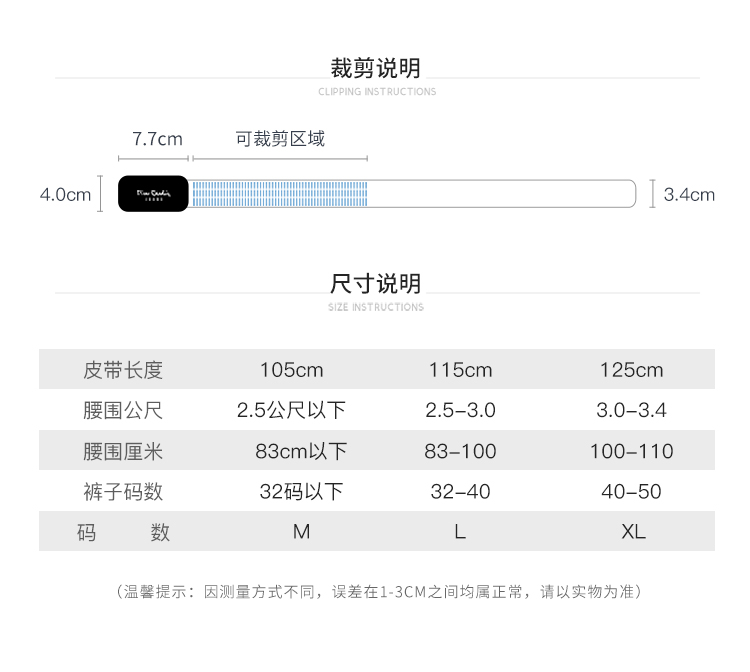This screenshot has height=672, width=750.
Task: Select the 32码以下 pants size cell
Action: point(301,492)
